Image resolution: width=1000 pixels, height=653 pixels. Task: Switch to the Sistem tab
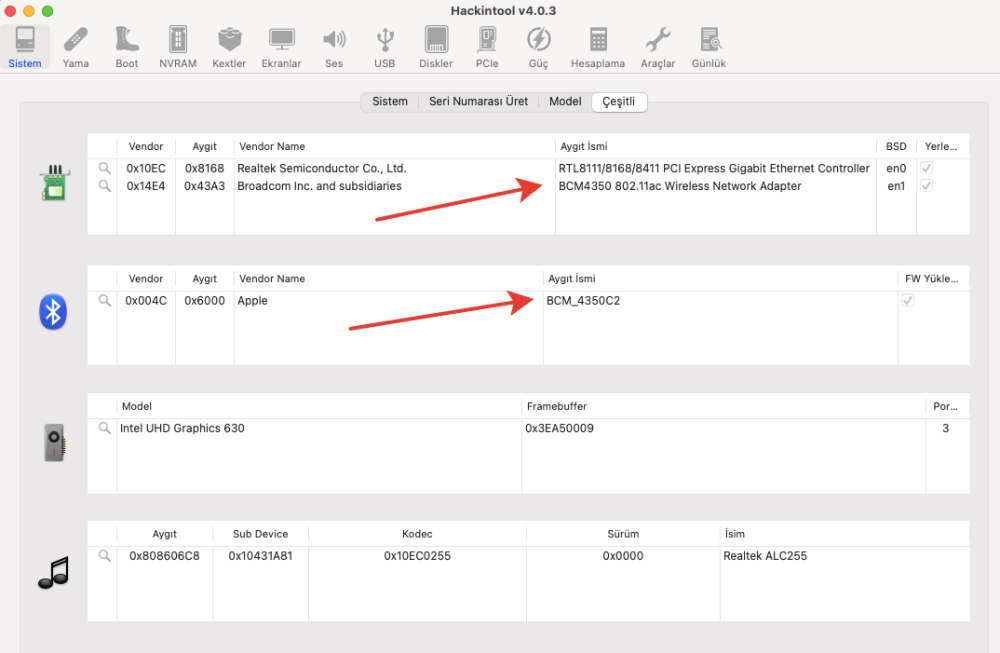pyautogui.click(x=390, y=101)
